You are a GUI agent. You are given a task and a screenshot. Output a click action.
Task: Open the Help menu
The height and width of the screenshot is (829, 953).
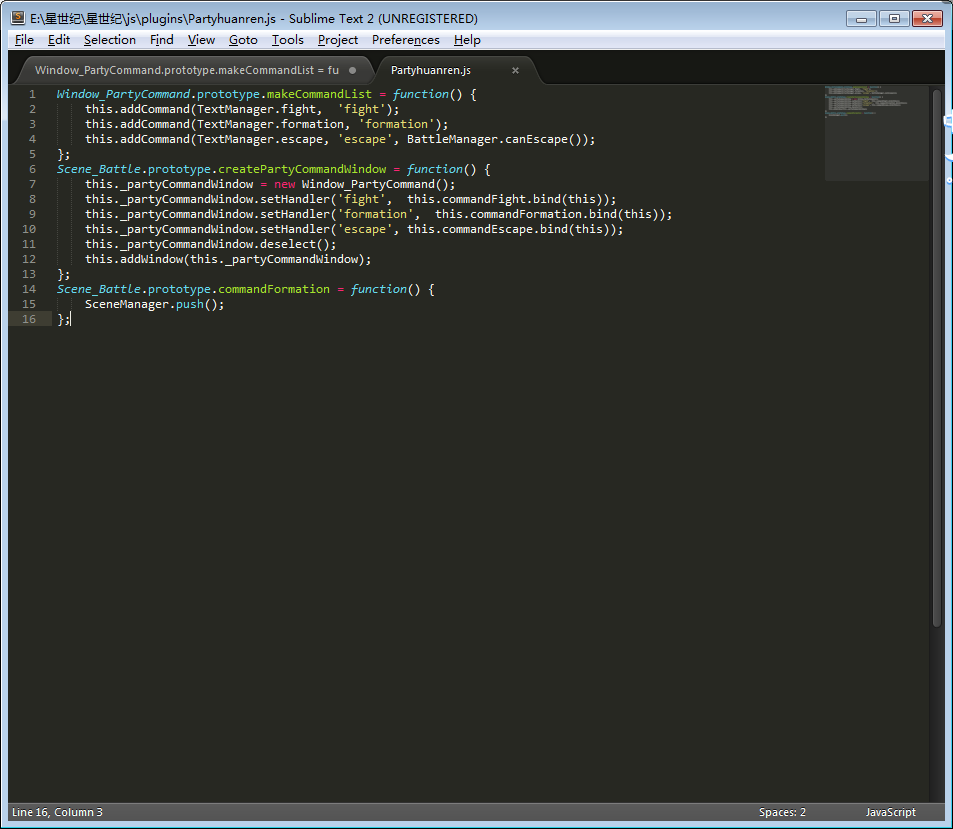pyautogui.click(x=467, y=40)
